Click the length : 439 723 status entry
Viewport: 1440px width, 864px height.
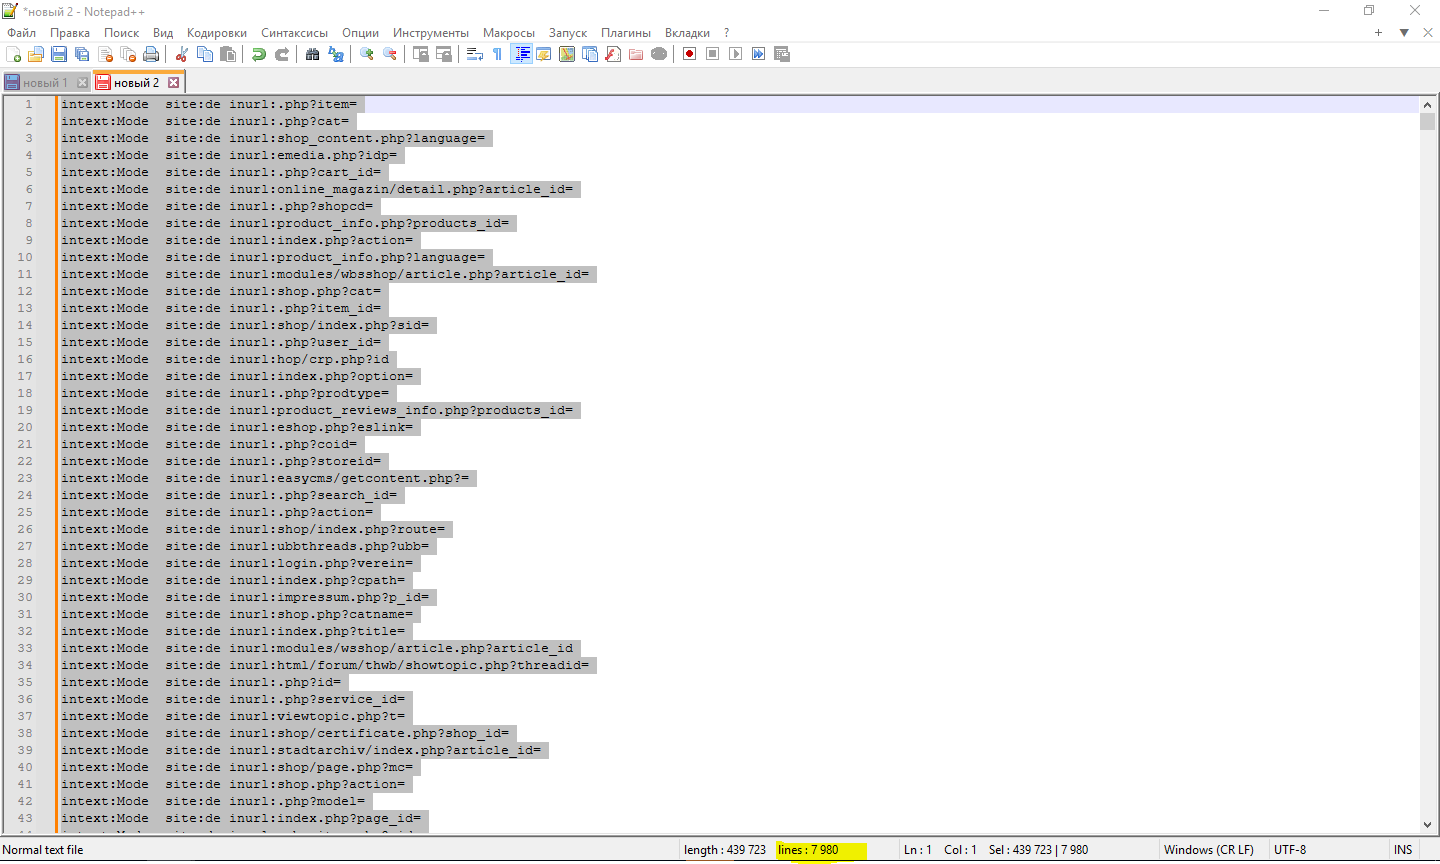725,850
